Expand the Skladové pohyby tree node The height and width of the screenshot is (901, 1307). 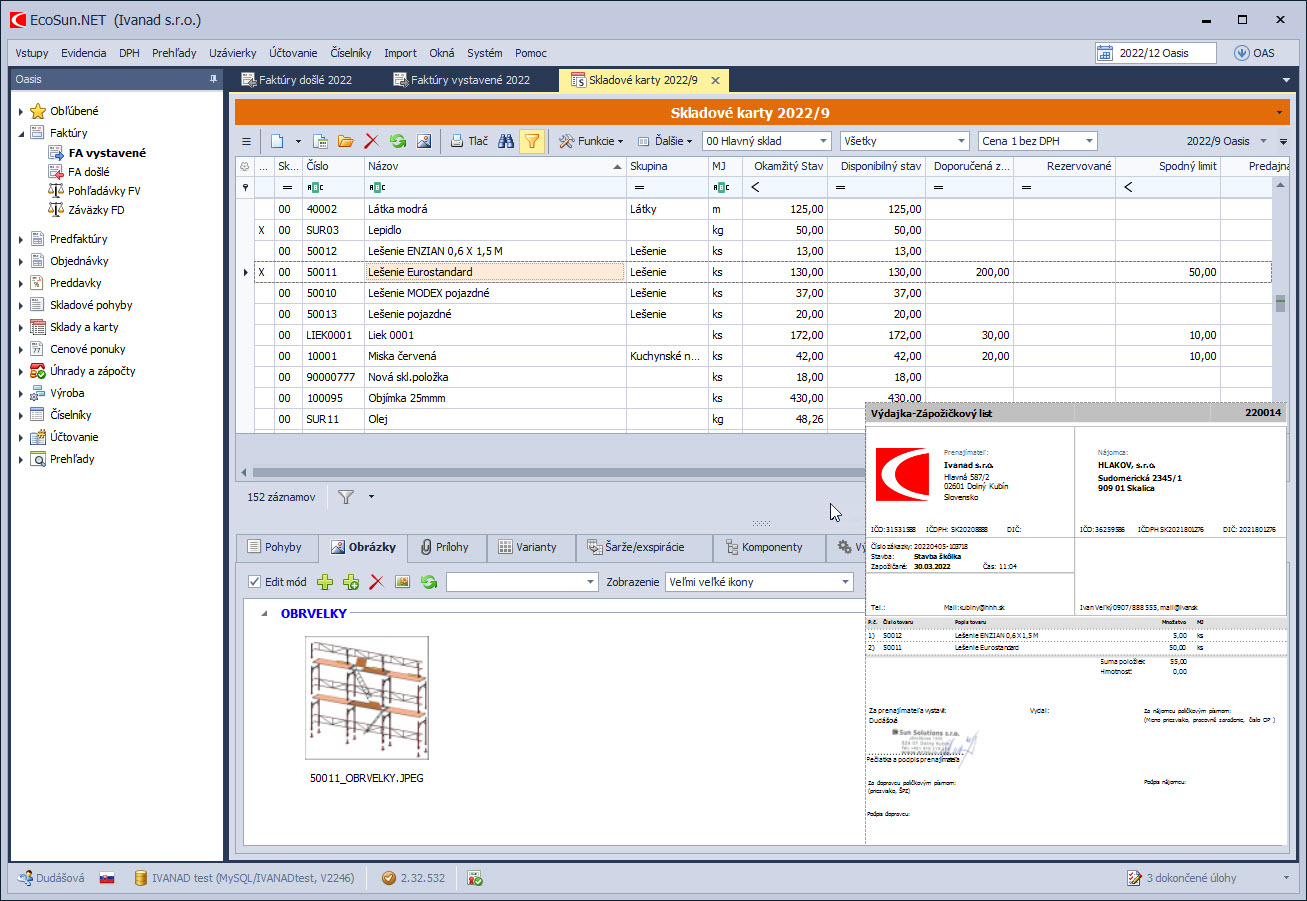(x=21, y=305)
